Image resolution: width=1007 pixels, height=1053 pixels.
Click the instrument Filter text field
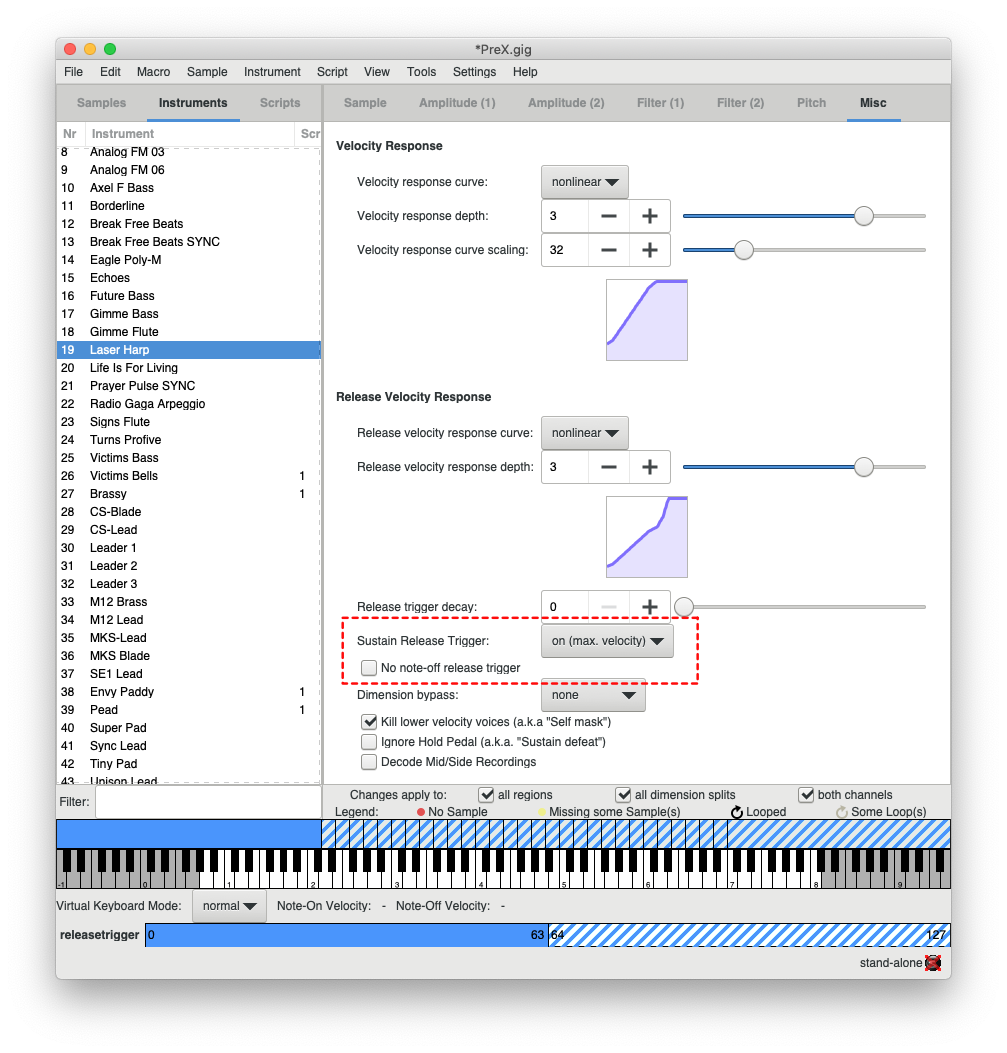tap(208, 802)
